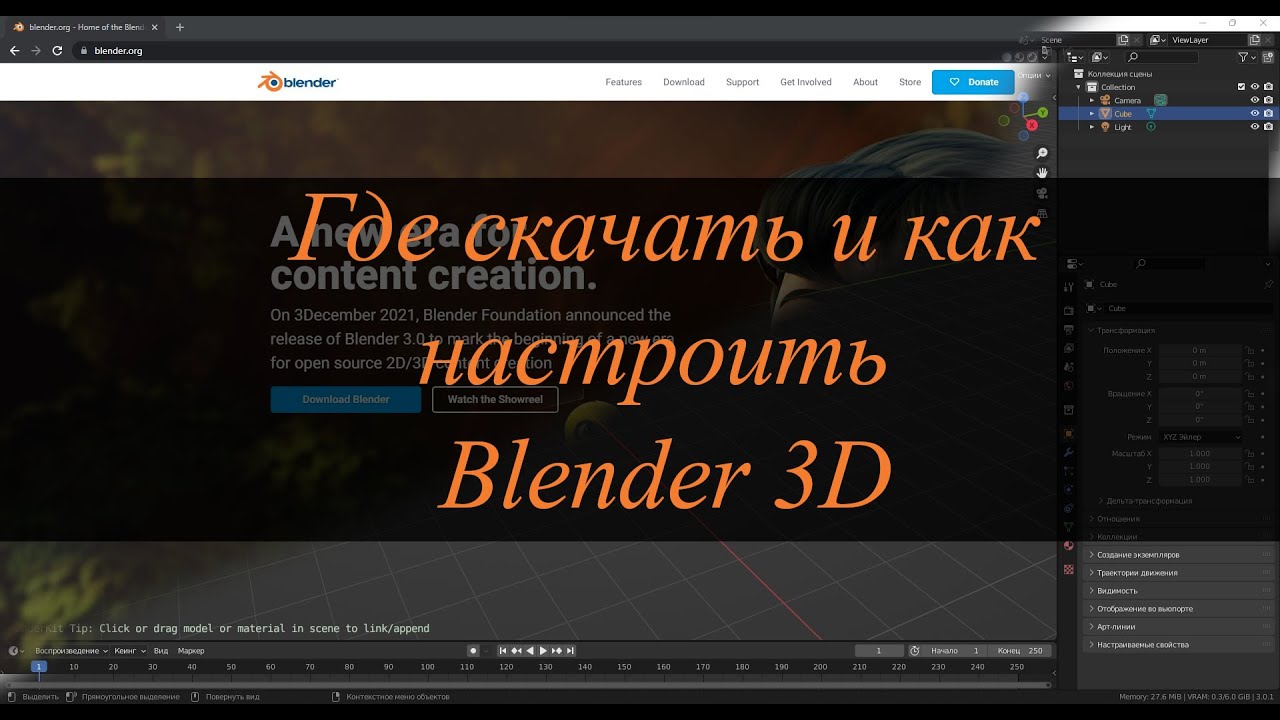The image size is (1280, 720).
Task: Open the Маркер timeline menu
Action: point(191,651)
